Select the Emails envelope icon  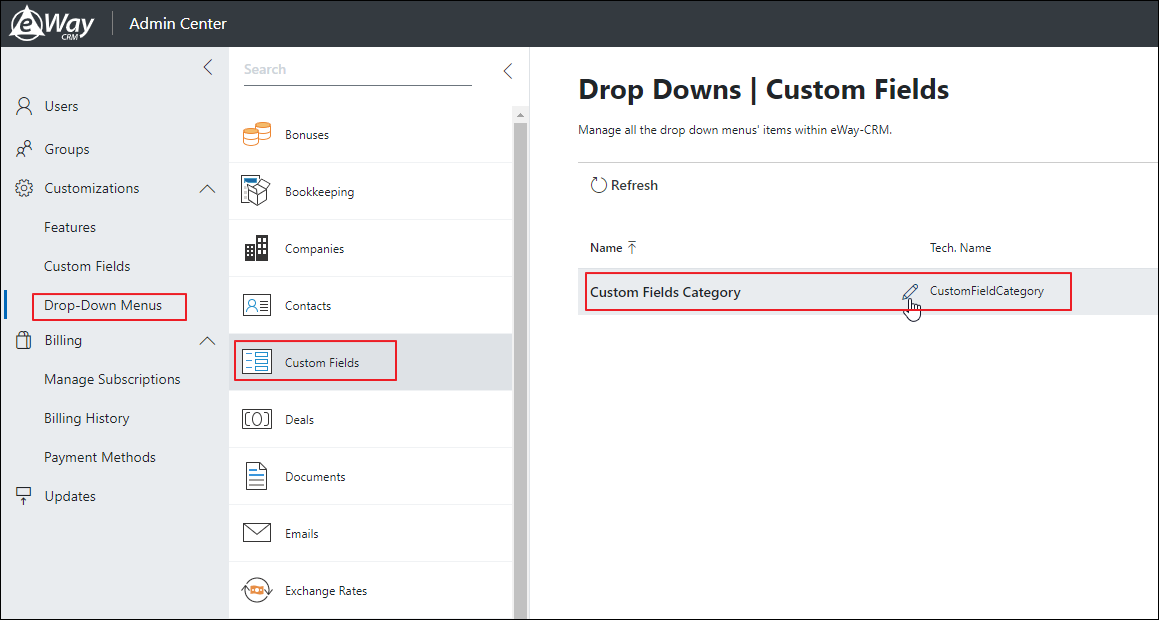[x=257, y=533]
